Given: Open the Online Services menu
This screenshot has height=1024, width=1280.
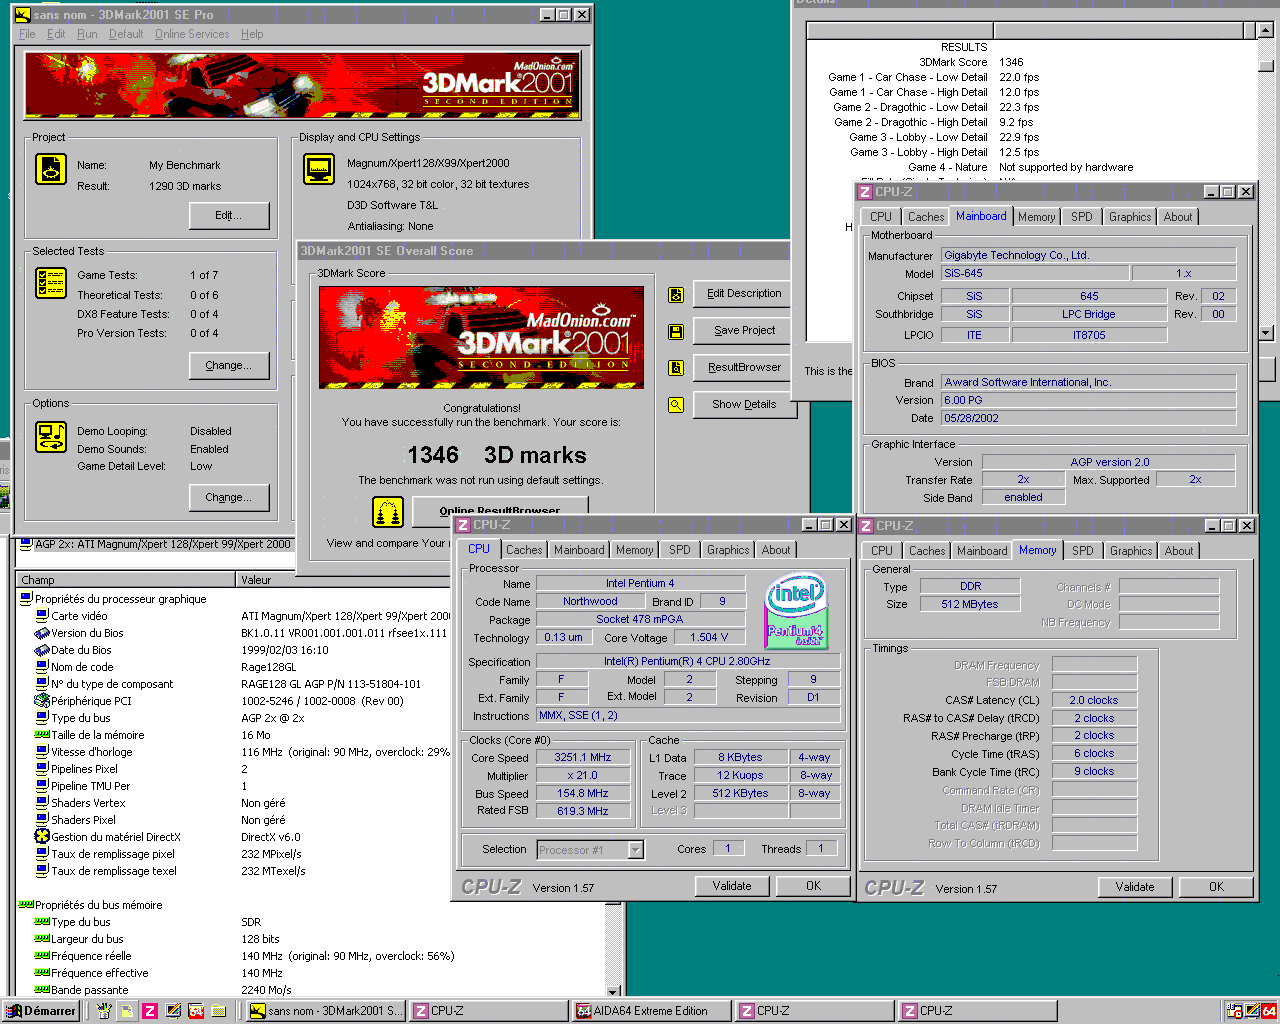Looking at the screenshot, I should tap(192, 34).
